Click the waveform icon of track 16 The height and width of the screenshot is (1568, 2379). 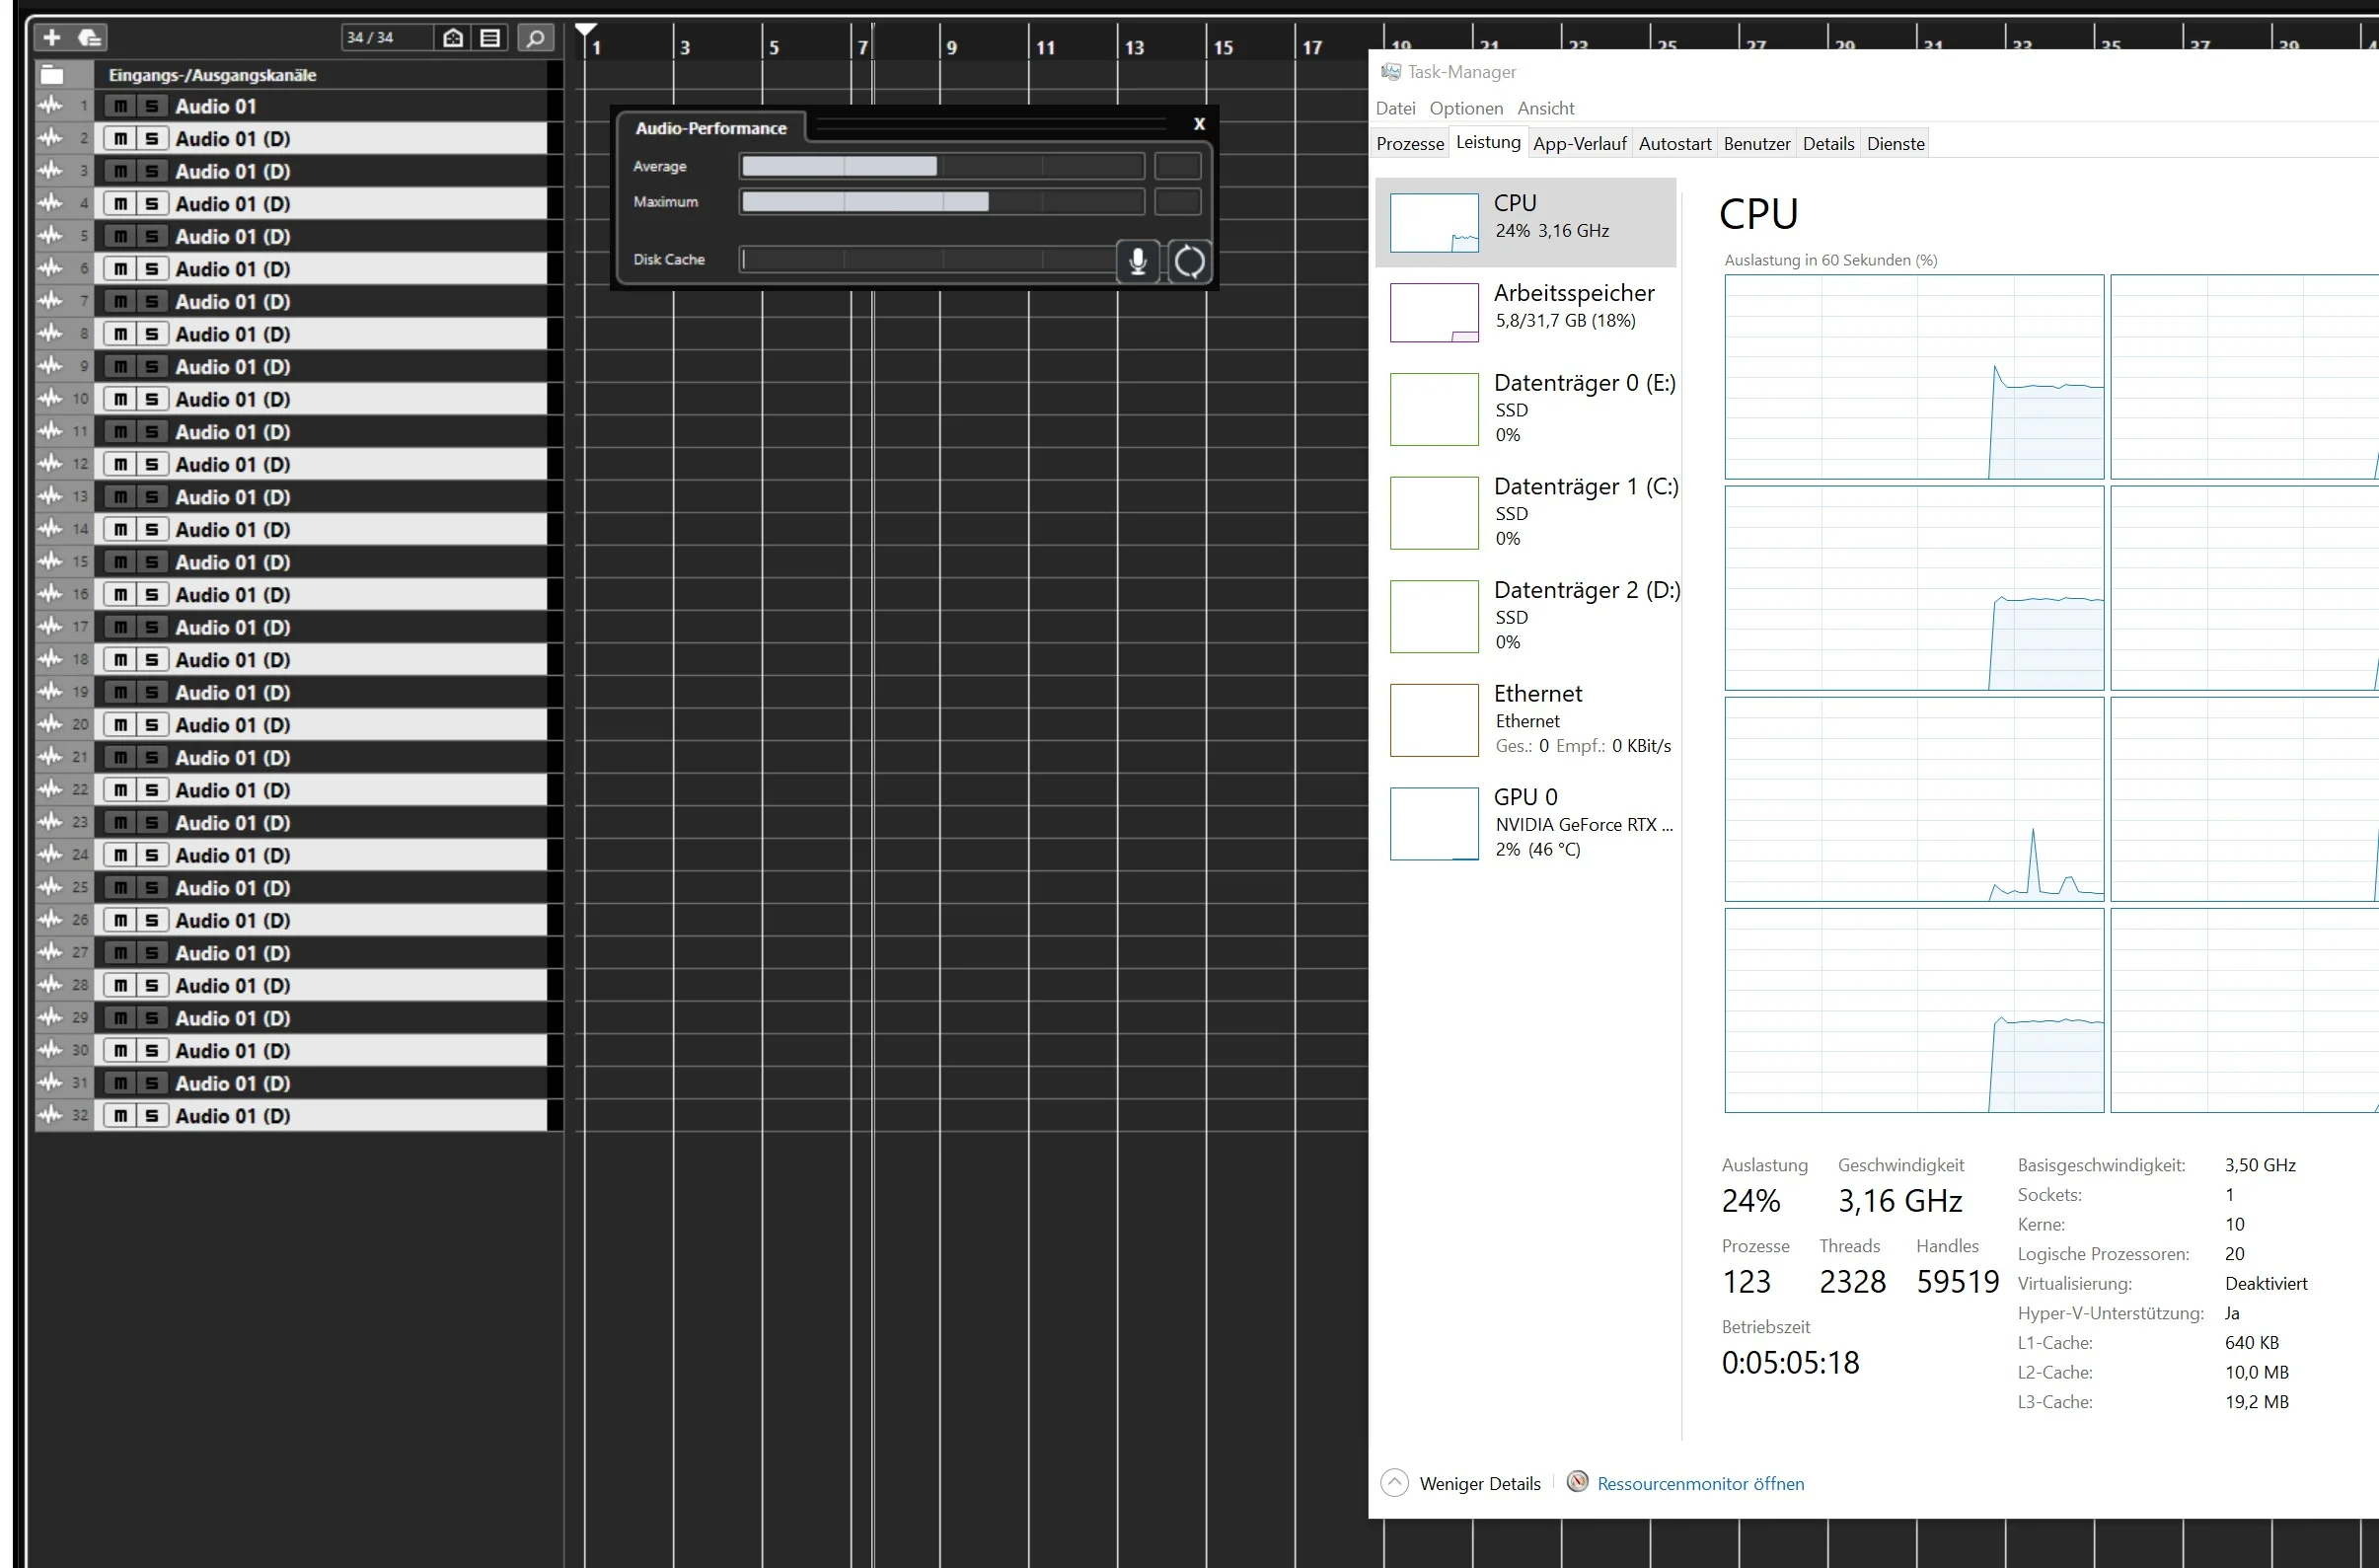(x=49, y=594)
